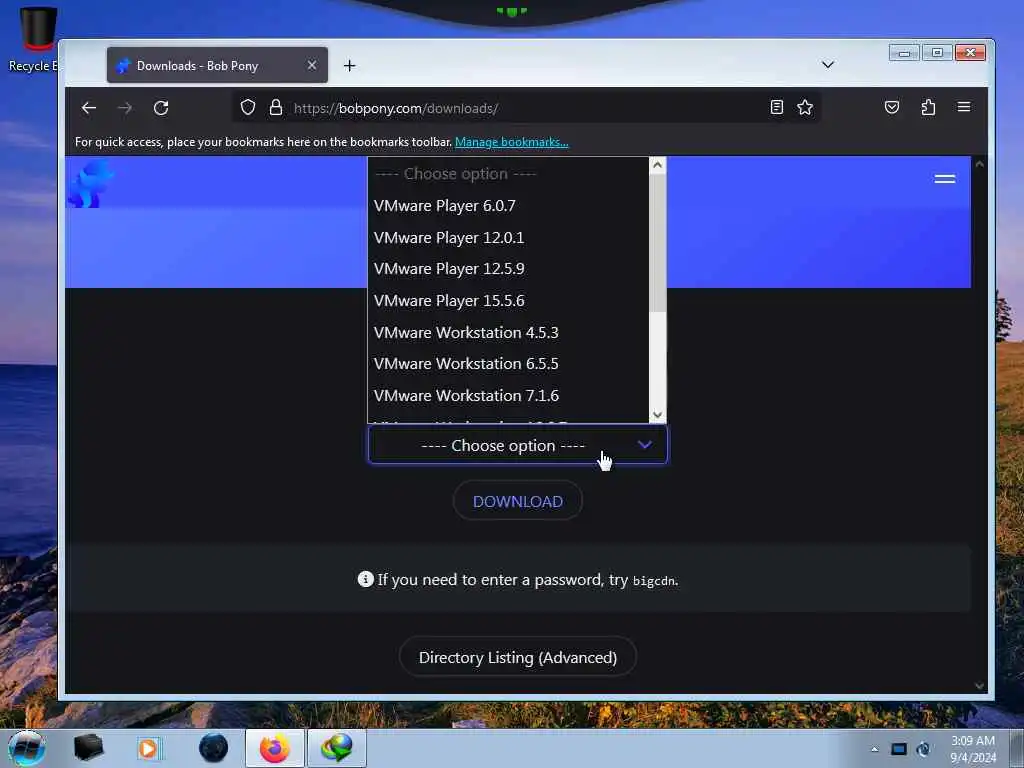Launch the media player from taskbar
Screen dimensions: 1024x768
click(148, 748)
